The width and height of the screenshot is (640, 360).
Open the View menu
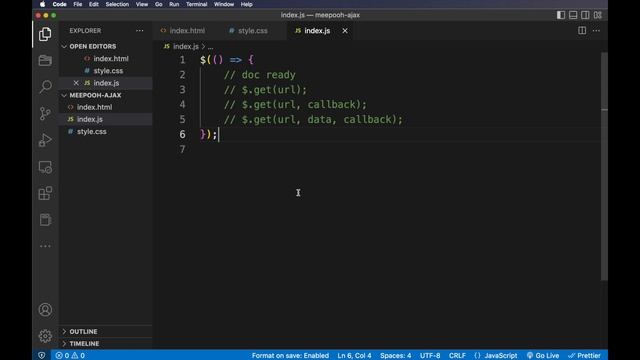coord(142,4)
